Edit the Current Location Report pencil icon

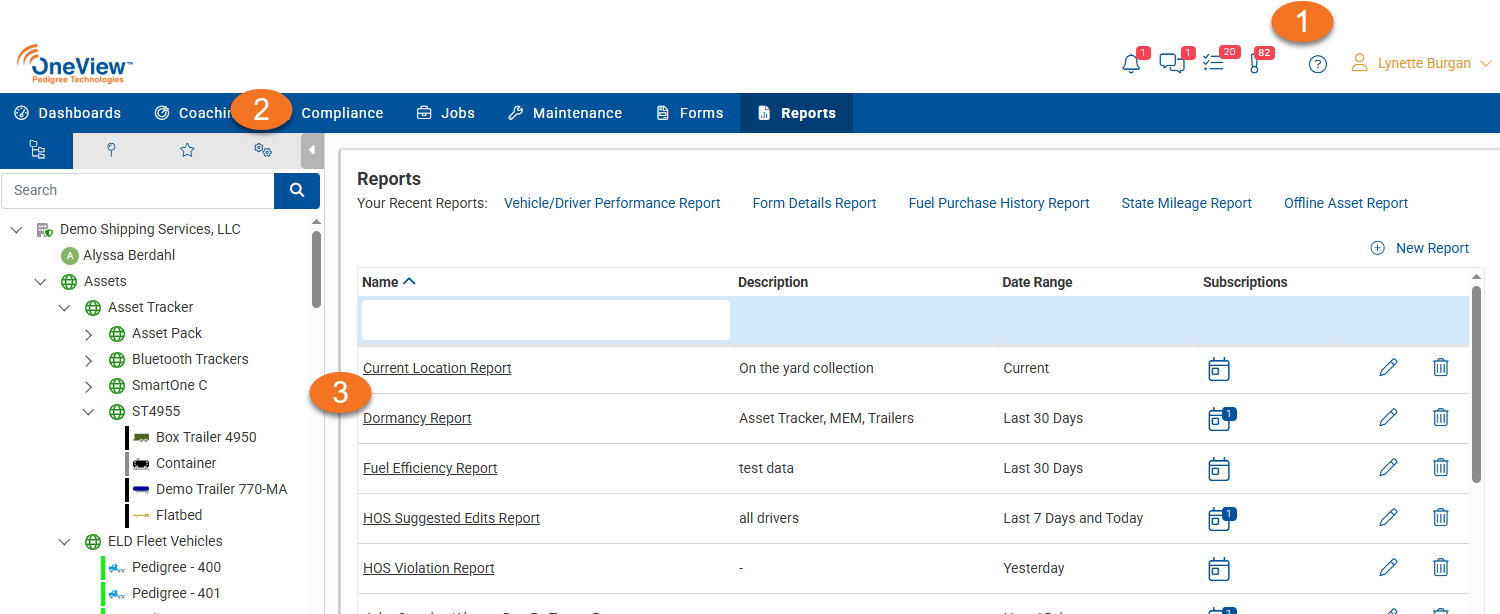click(1388, 367)
